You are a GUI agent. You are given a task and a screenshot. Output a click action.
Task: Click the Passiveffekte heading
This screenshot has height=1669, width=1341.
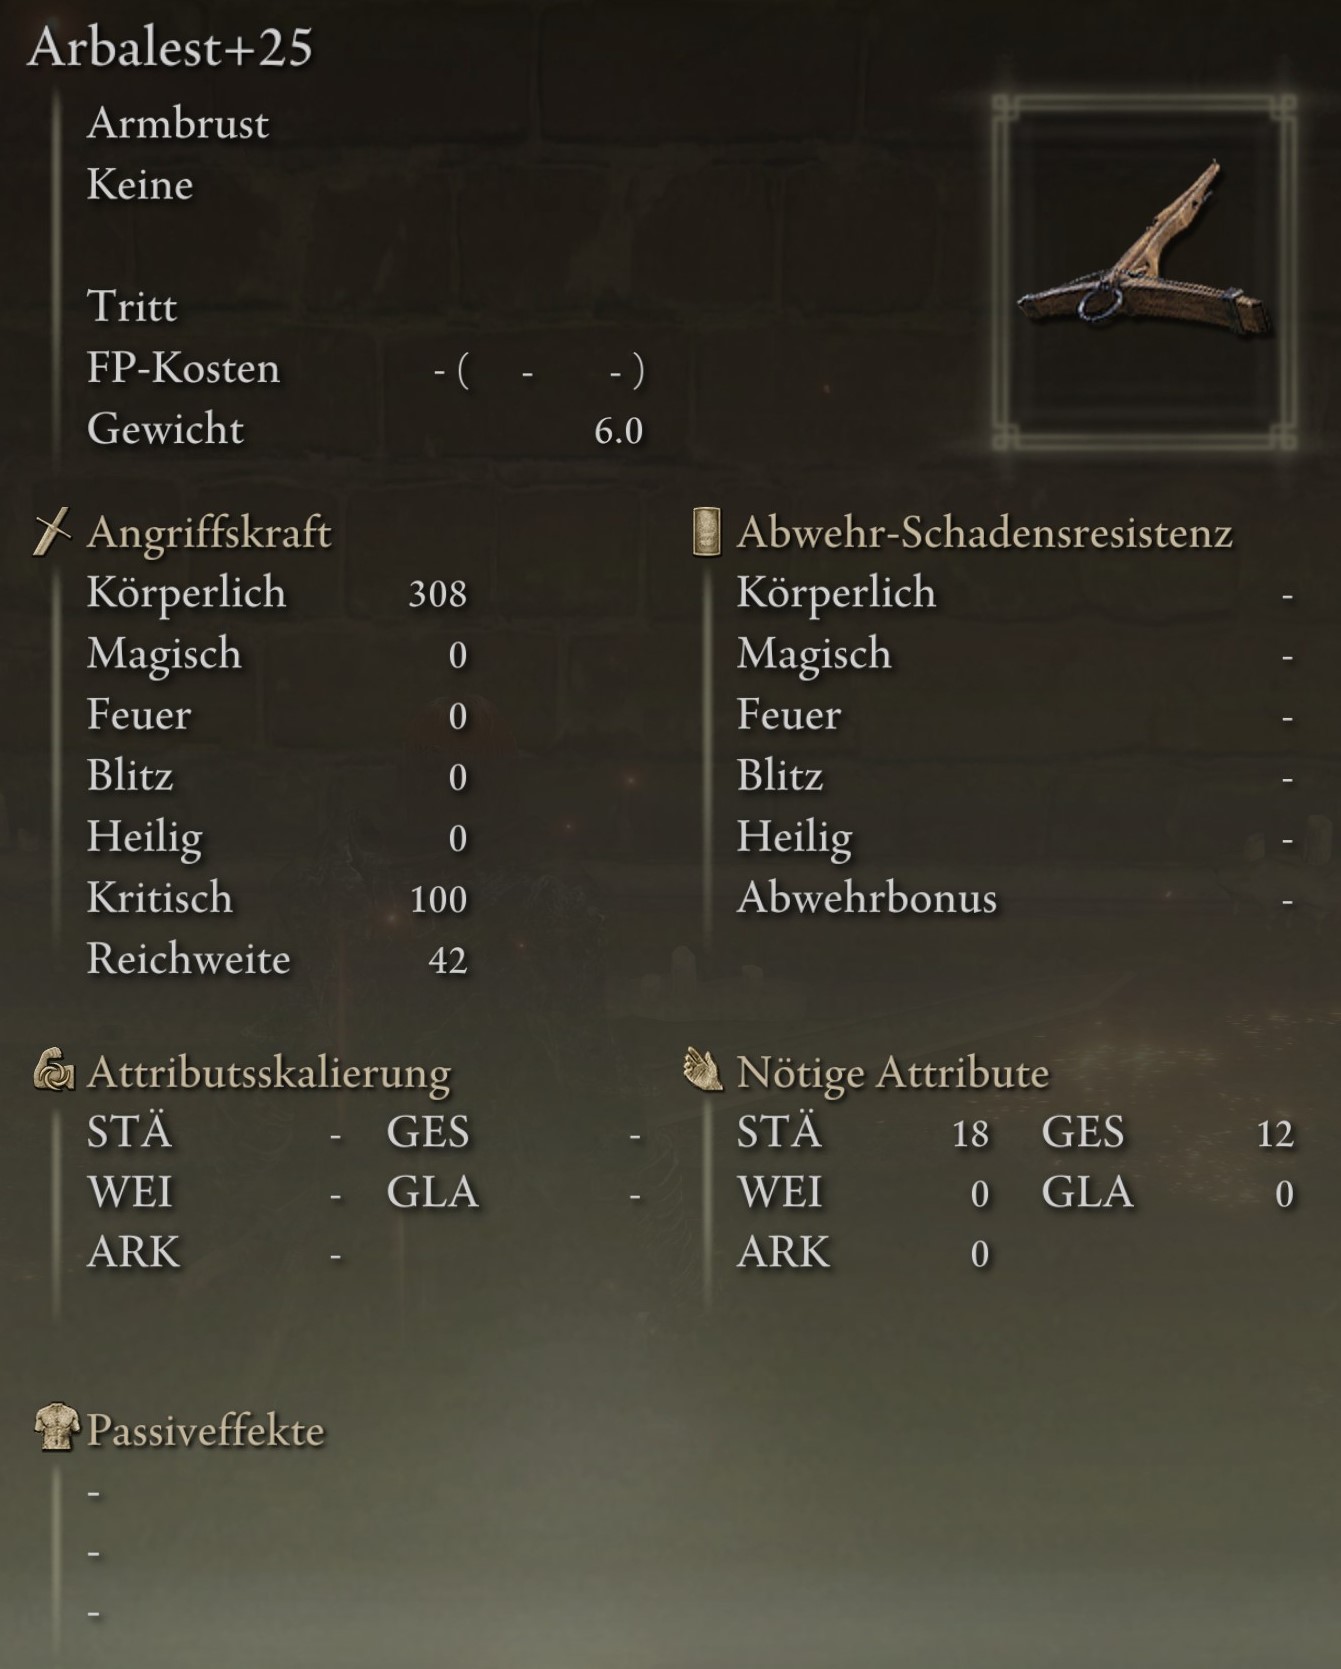click(205, 1430)
